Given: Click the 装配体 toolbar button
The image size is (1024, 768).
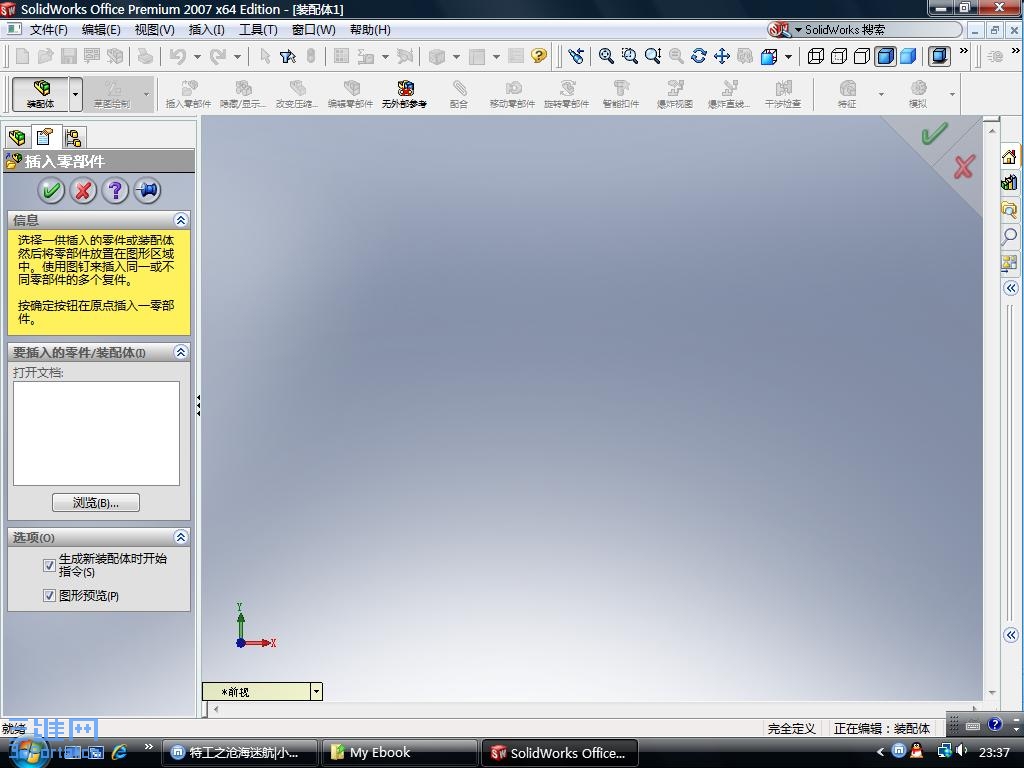Looking at the screenshot, I should click(x=40, y=95).
